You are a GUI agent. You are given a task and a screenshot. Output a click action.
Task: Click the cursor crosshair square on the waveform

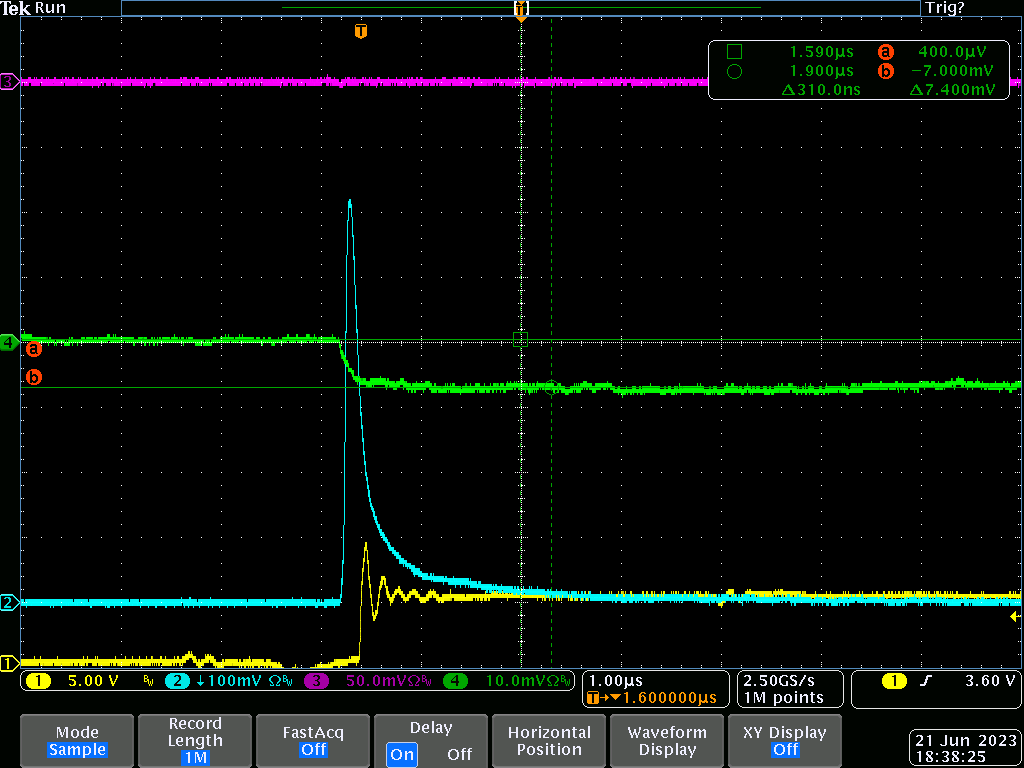520,340
